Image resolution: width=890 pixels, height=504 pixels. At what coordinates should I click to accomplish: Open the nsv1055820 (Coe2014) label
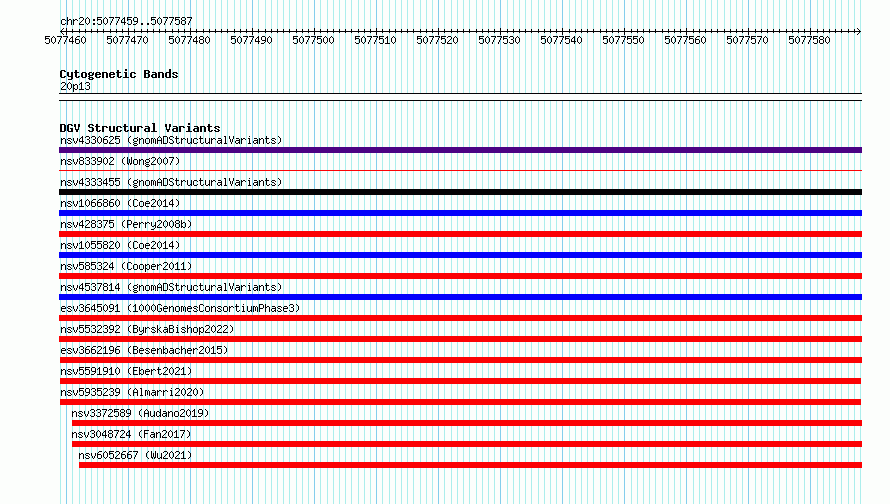(120, 245)
